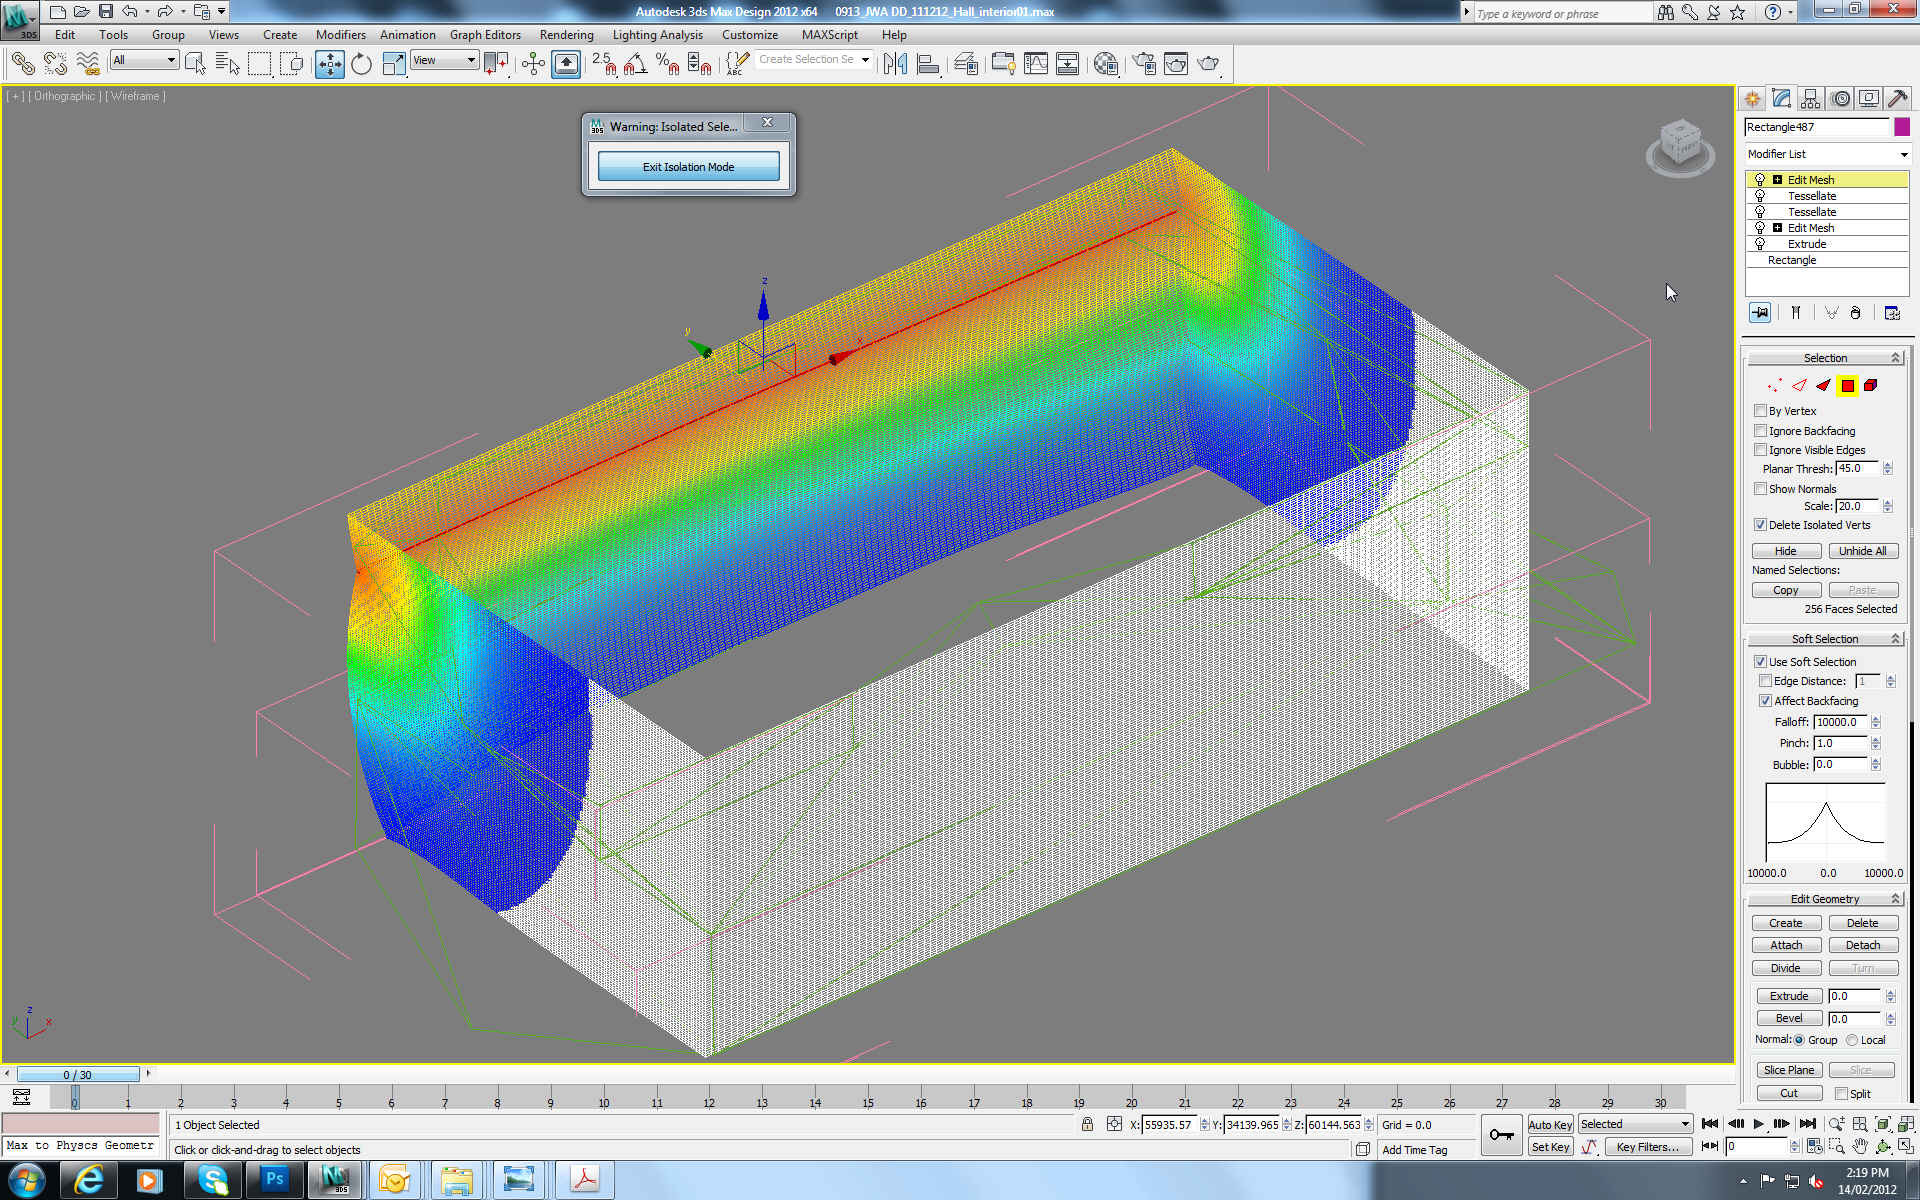This screenshot has width=1920, height=1200.
Task: Toggle the Angle Snap icon
Action: (635, 64)
